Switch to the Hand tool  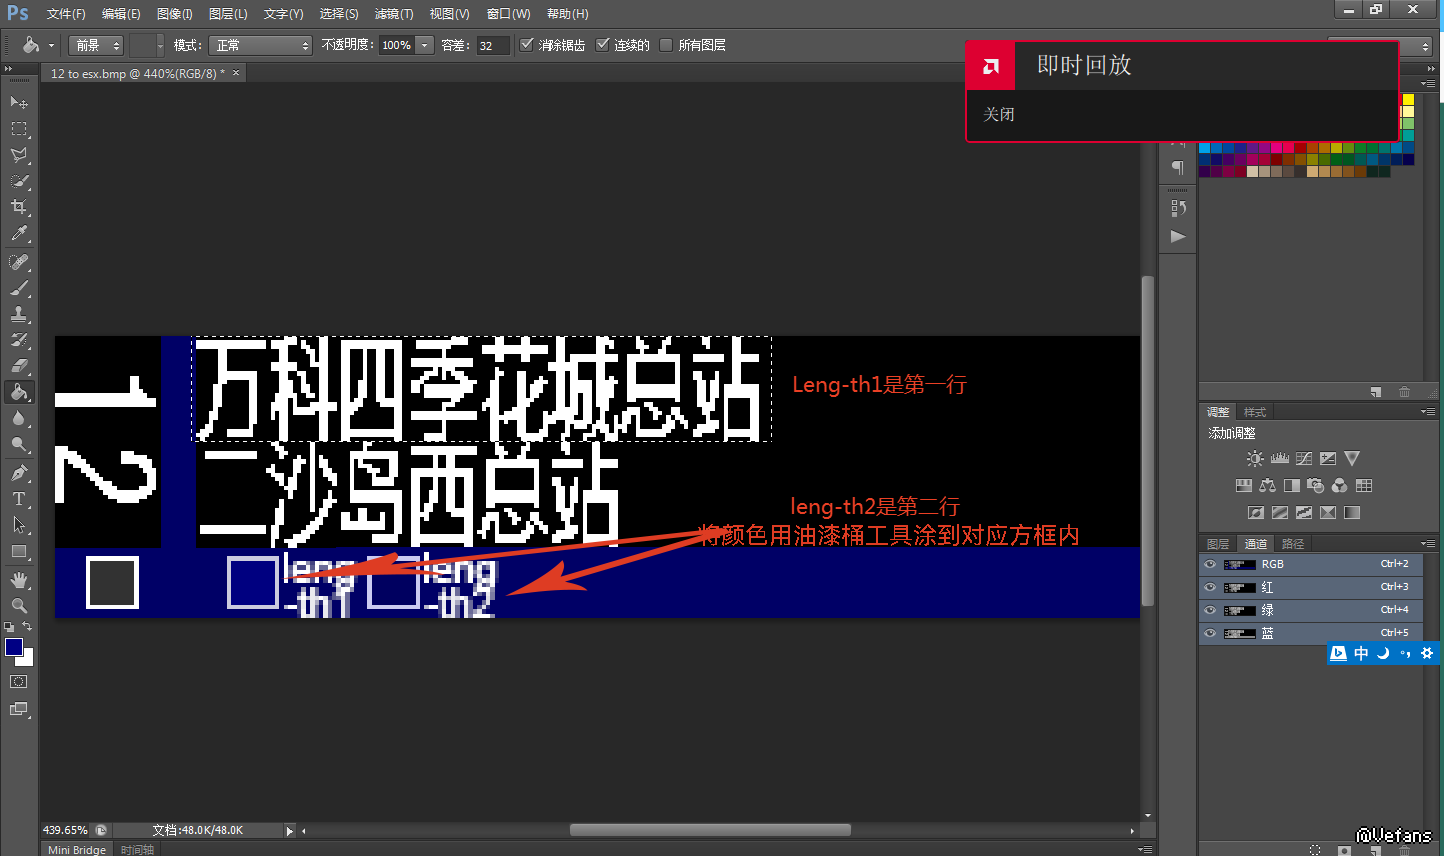click(18, 580)
